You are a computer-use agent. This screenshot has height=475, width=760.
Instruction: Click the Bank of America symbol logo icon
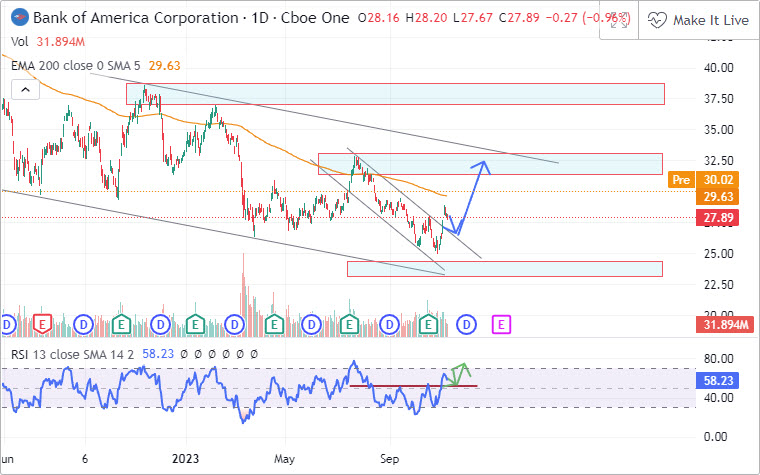pos(17,19)
